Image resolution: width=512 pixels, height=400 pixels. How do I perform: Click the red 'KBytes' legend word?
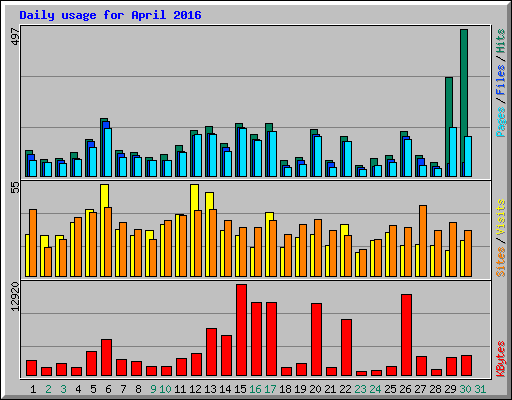tap(501, 359)
